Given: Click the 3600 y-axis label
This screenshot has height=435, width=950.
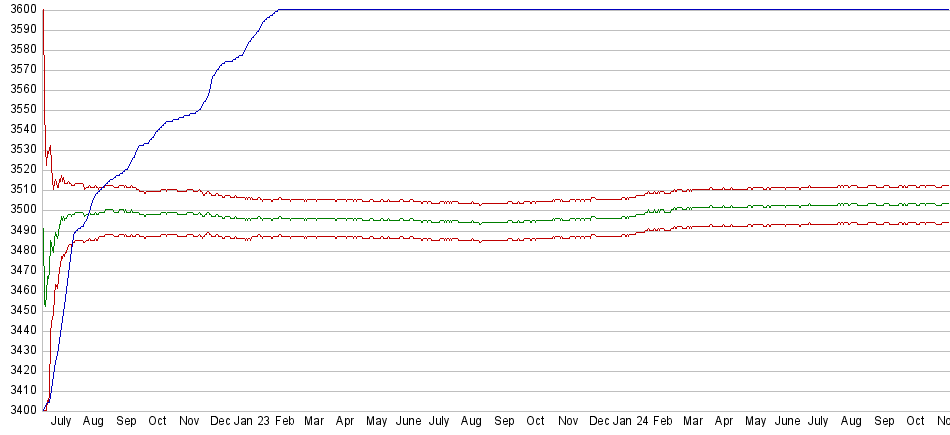Looking at the screenshot, I should coord(19,9).
